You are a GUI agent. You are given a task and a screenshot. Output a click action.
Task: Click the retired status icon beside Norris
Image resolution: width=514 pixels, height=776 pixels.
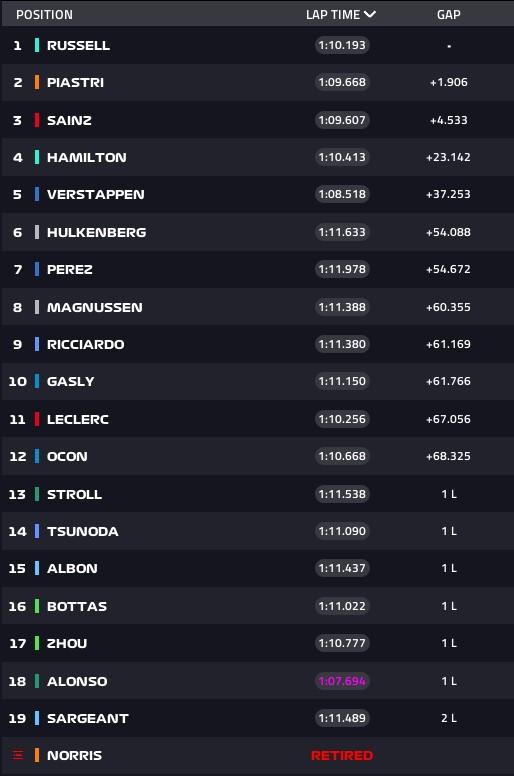click(18, 755)
